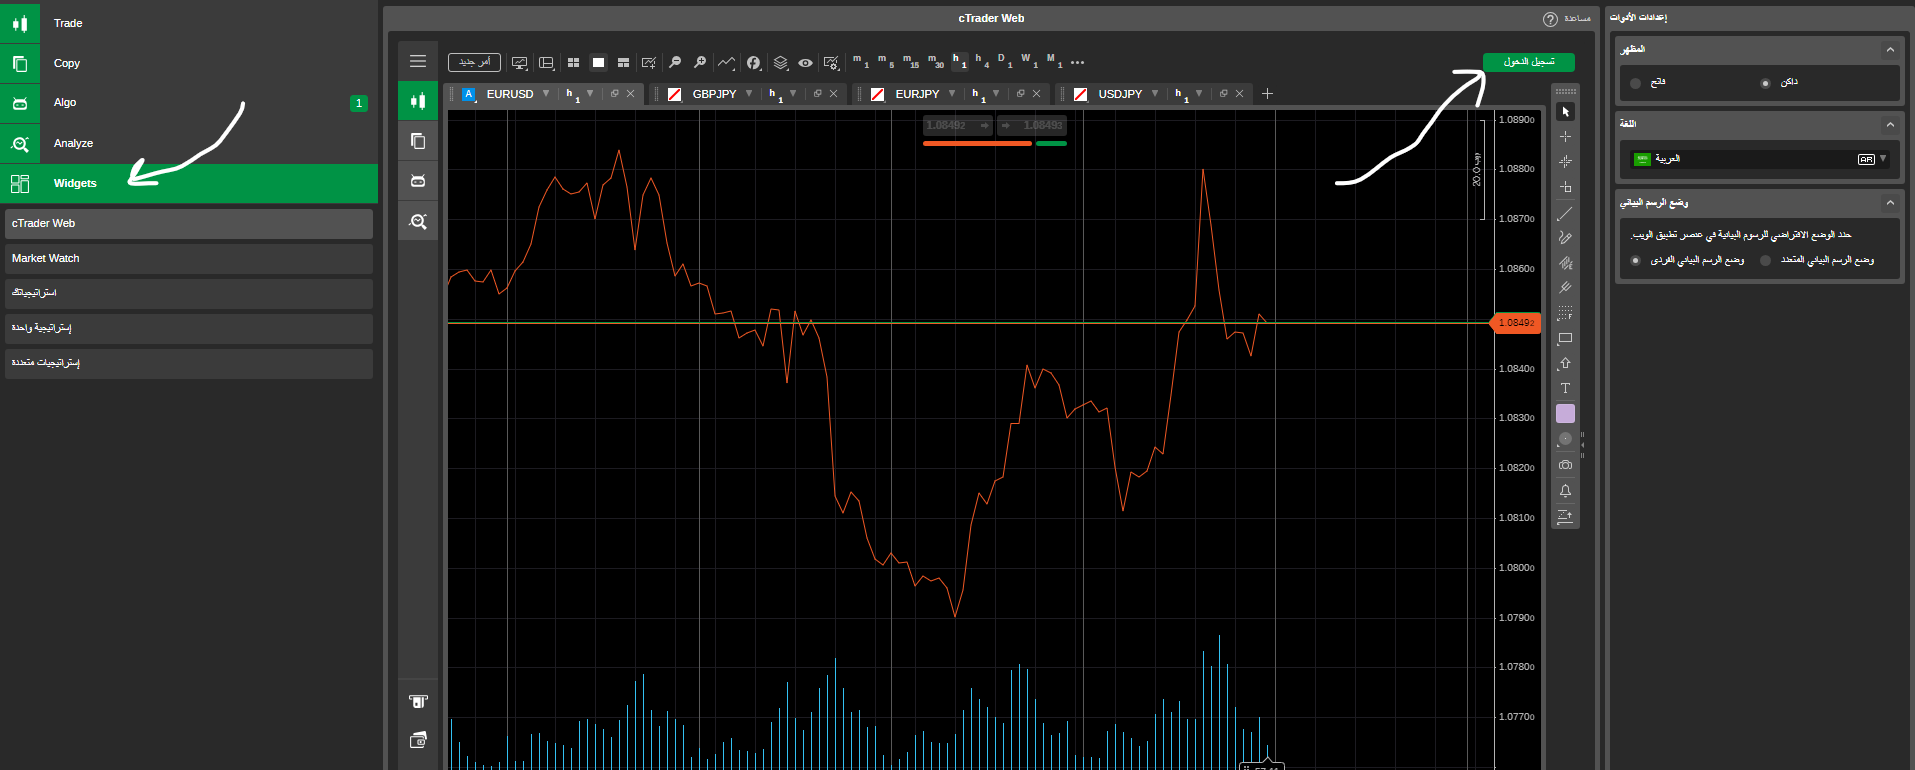
Task: Toggle the eye viewing options icon
Action: pyautogui.click(x=805, y=62)
